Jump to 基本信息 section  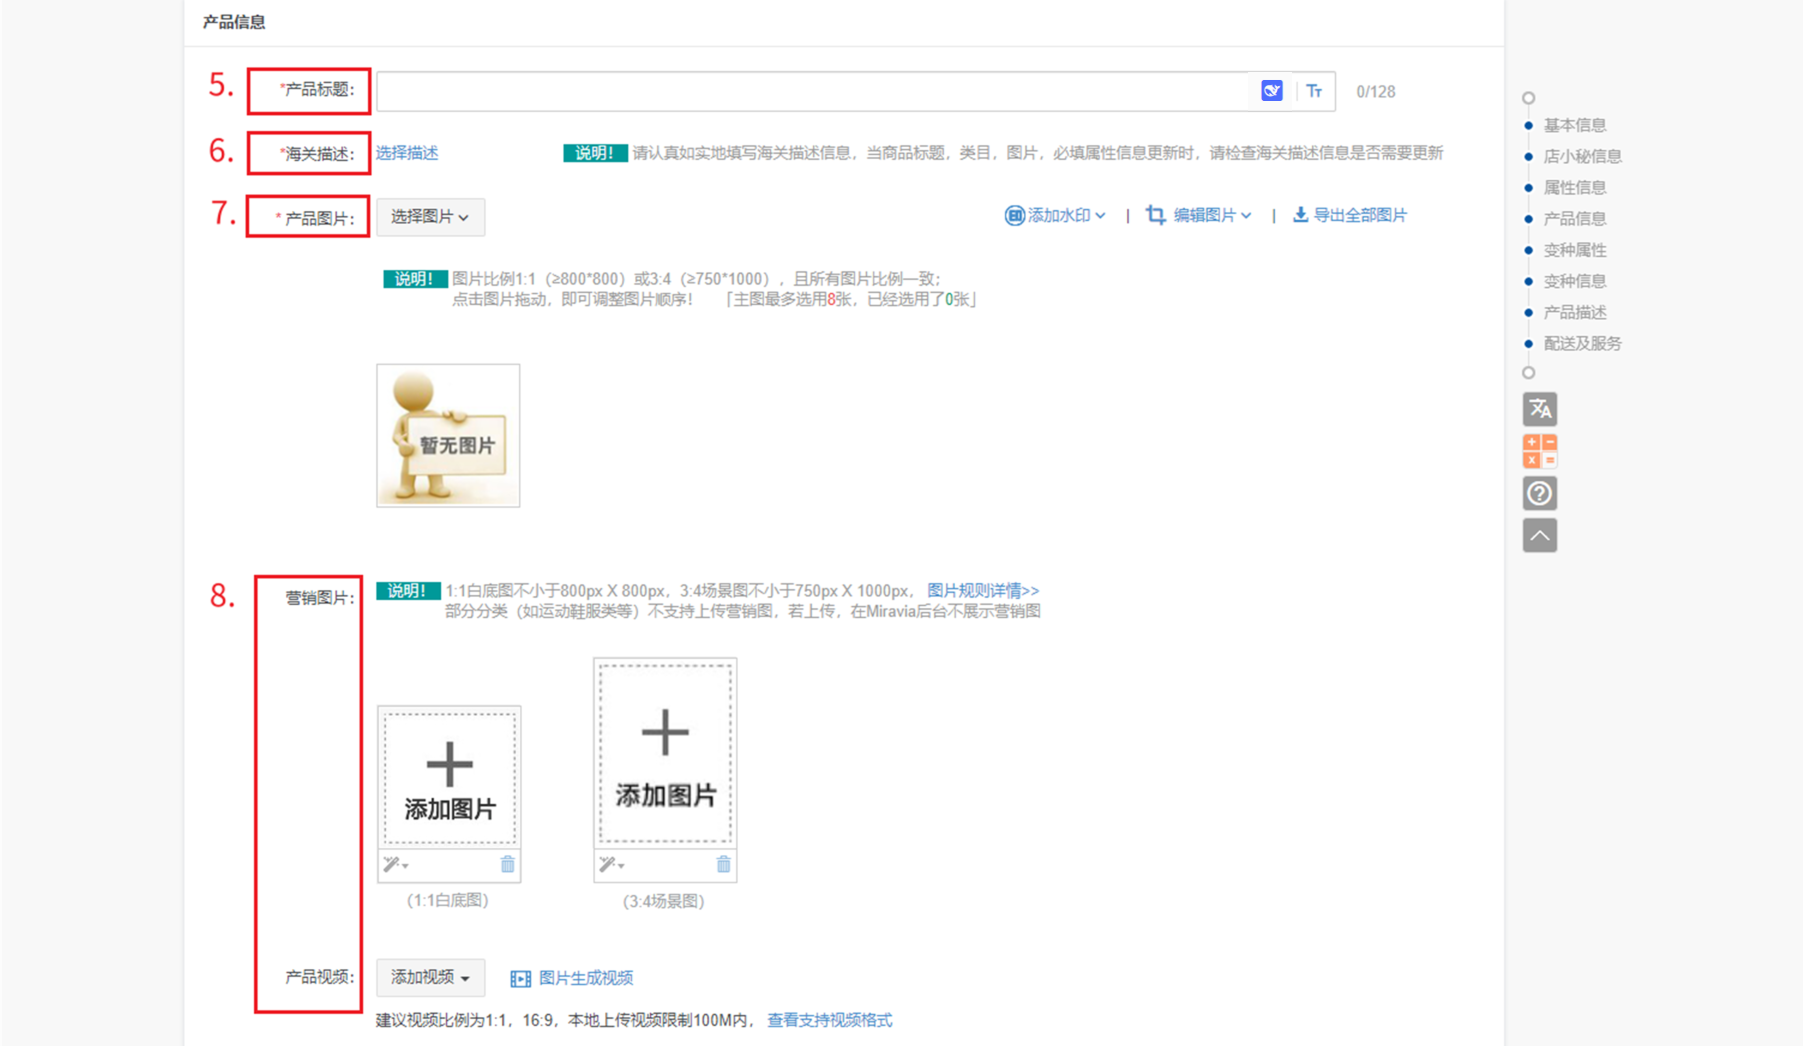click(x=1575, y=125)
